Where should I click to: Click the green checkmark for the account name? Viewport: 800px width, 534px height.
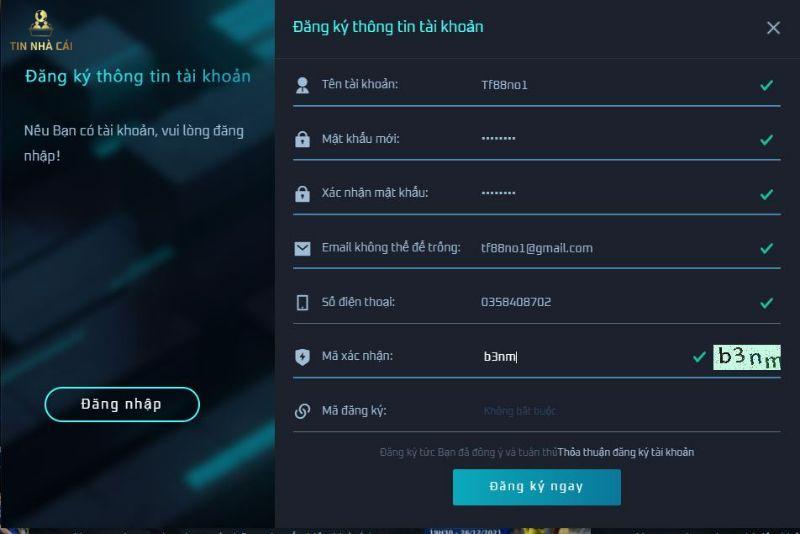point(766,85)
